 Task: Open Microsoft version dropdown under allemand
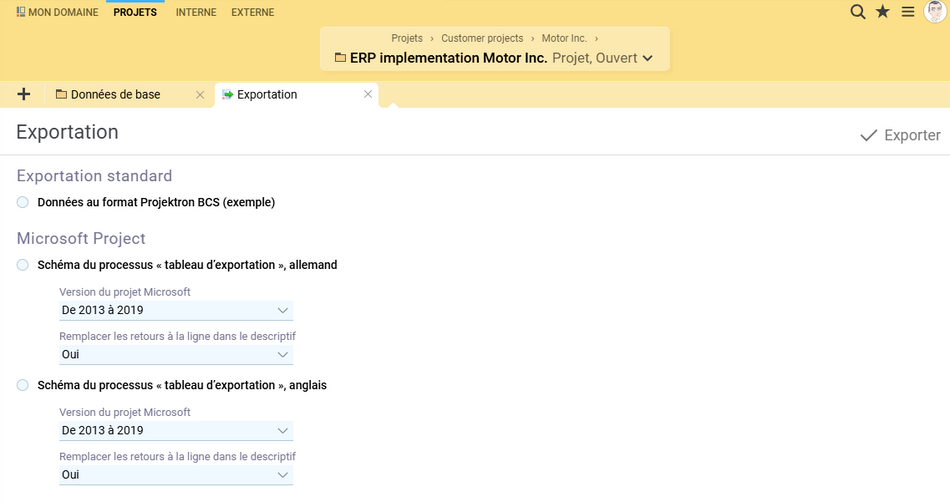pyautogui.click(x=176, y=310)
